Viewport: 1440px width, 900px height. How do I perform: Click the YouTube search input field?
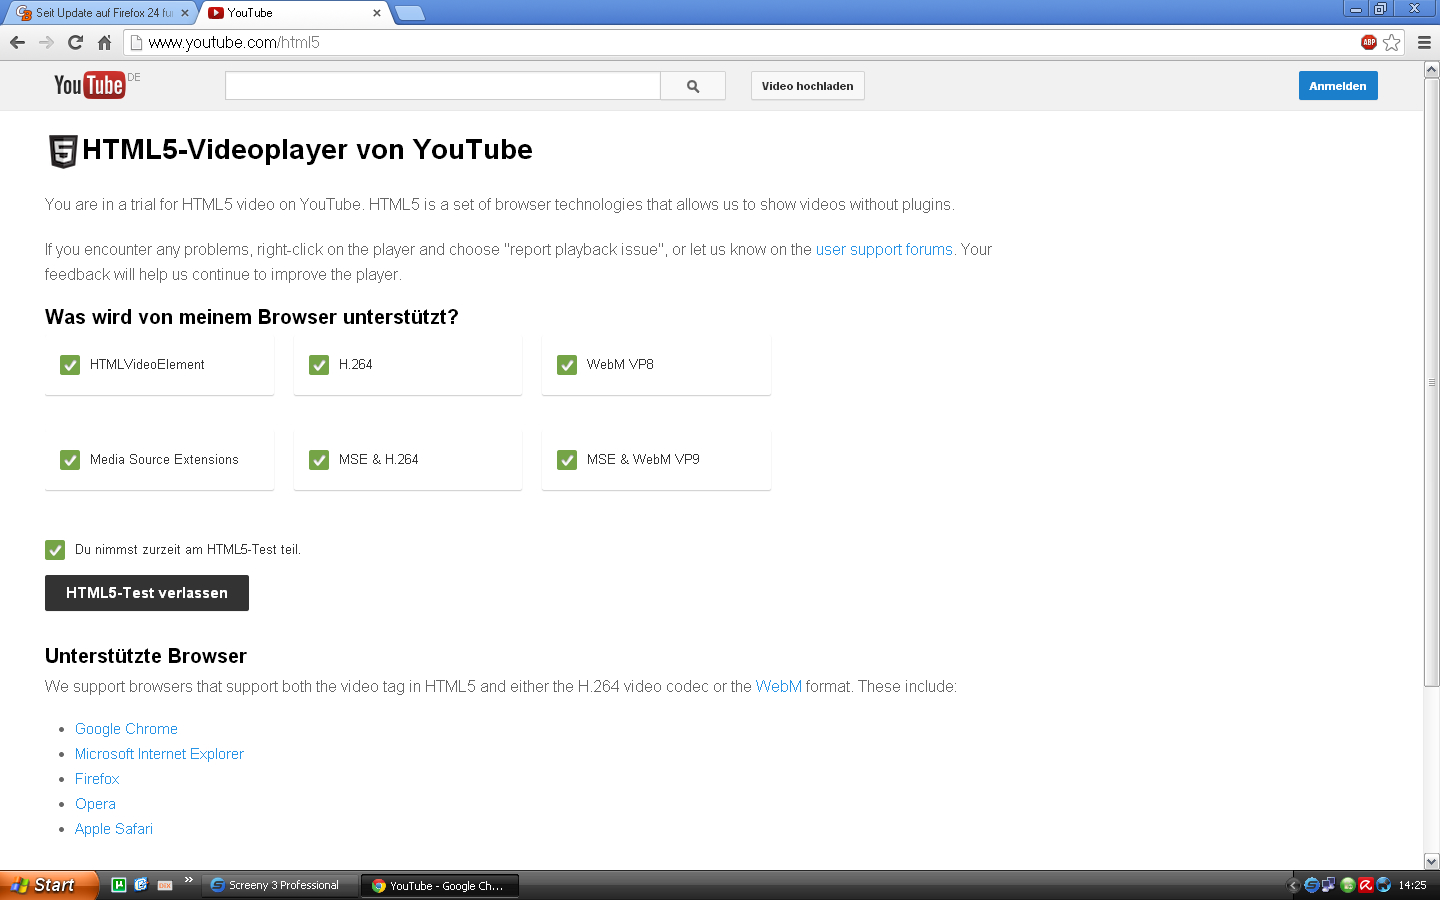tap(443, 86)
